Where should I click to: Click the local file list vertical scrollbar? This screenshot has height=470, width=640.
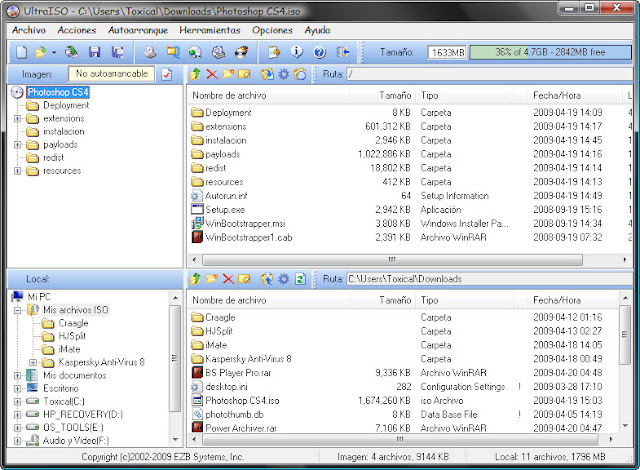(625, 335)
